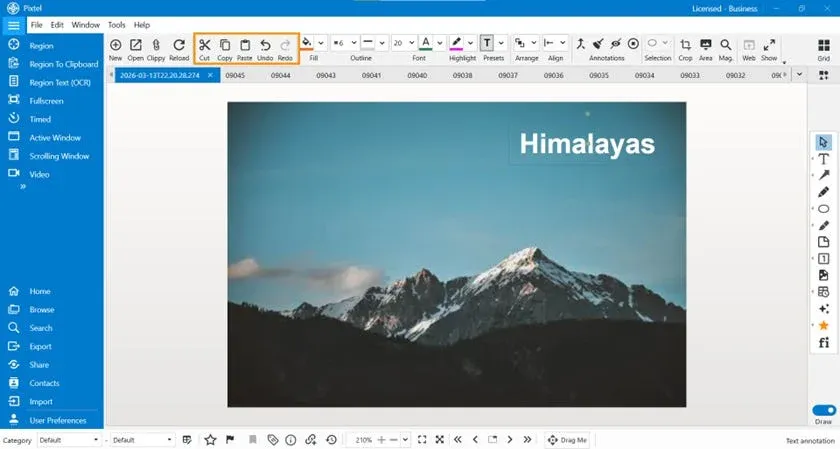The width and height of the screenshot is (840, 449).
Task: Click the broom clear annotations icon
Action: tap(598, 43)
